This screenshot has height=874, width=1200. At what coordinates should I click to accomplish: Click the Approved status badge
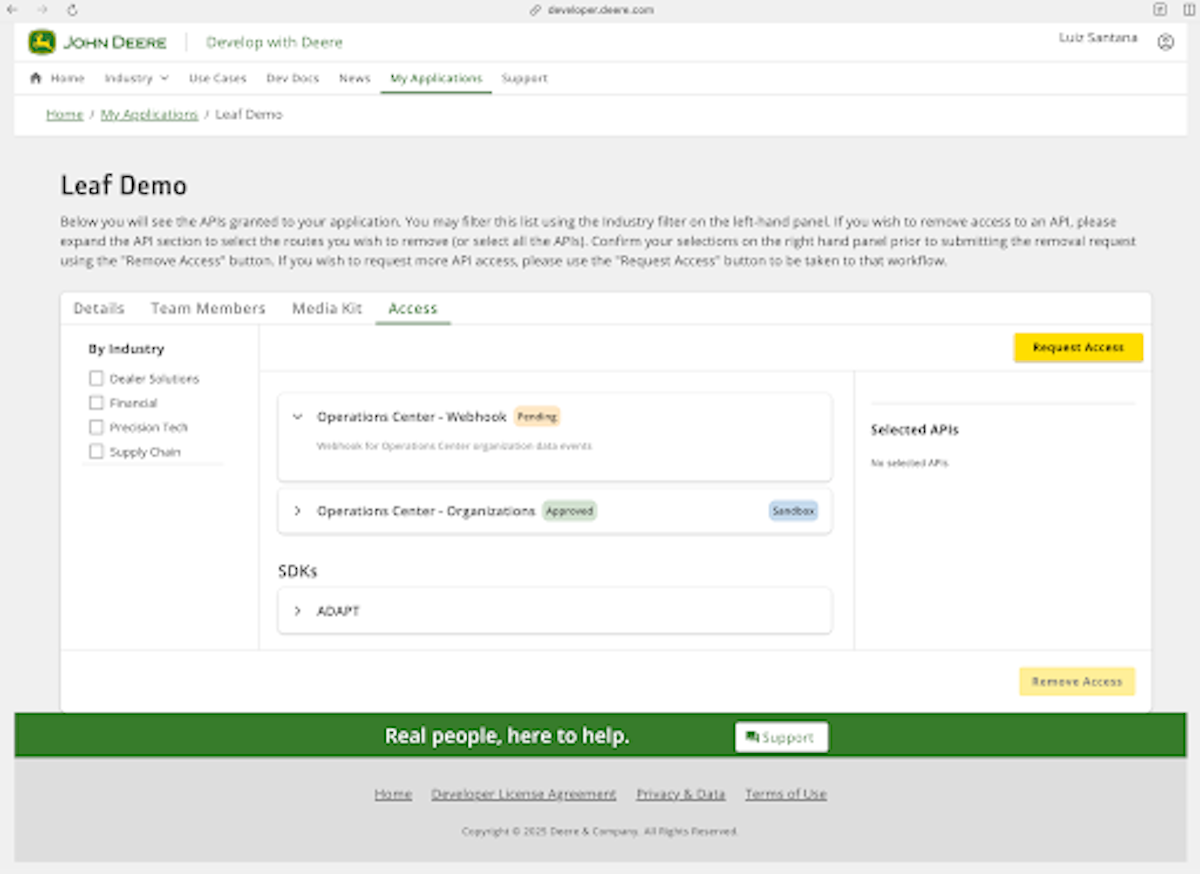[x=569, y=511]
